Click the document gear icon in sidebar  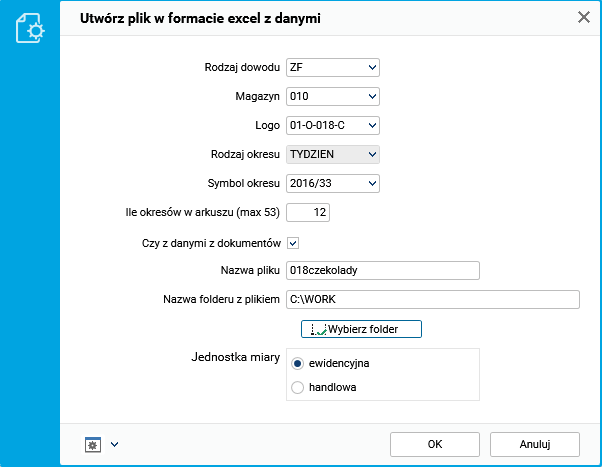[x=29, y=28]
